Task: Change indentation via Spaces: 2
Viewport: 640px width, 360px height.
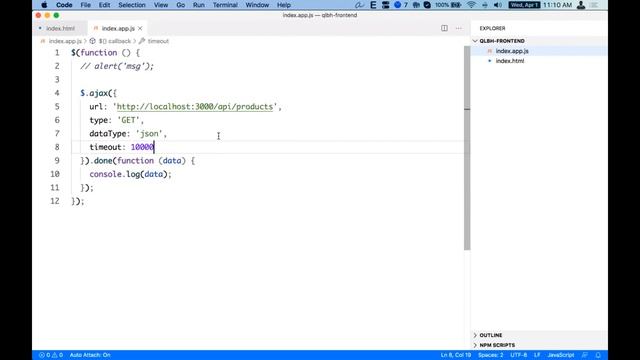Action: [491, 355]
